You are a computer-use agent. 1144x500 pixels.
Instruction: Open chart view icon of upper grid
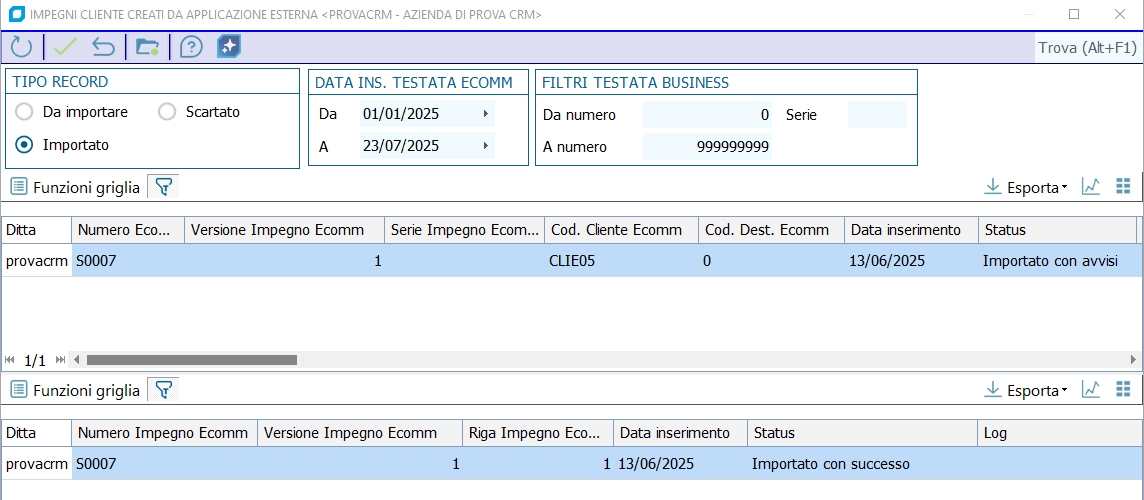[x=1091, y=187]
